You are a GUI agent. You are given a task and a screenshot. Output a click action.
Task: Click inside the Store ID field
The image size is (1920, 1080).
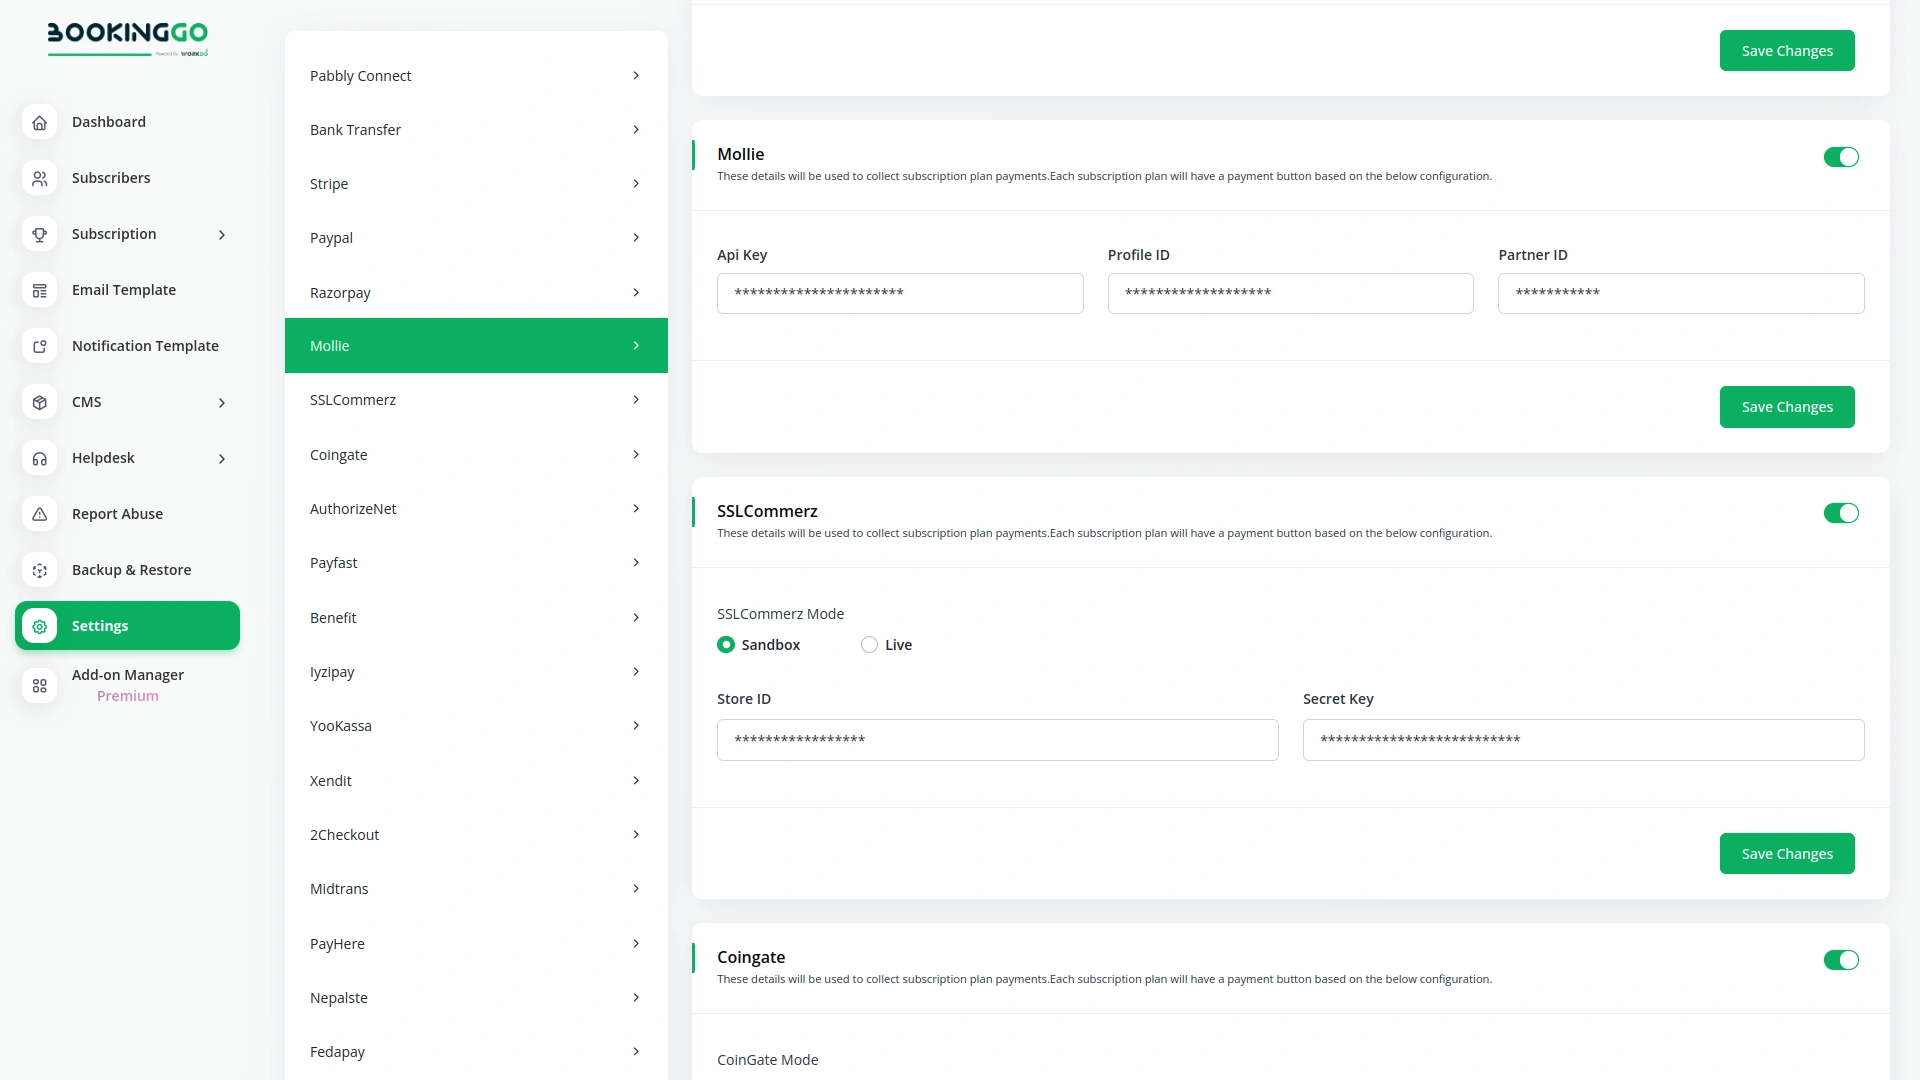(x=997, y=740)
